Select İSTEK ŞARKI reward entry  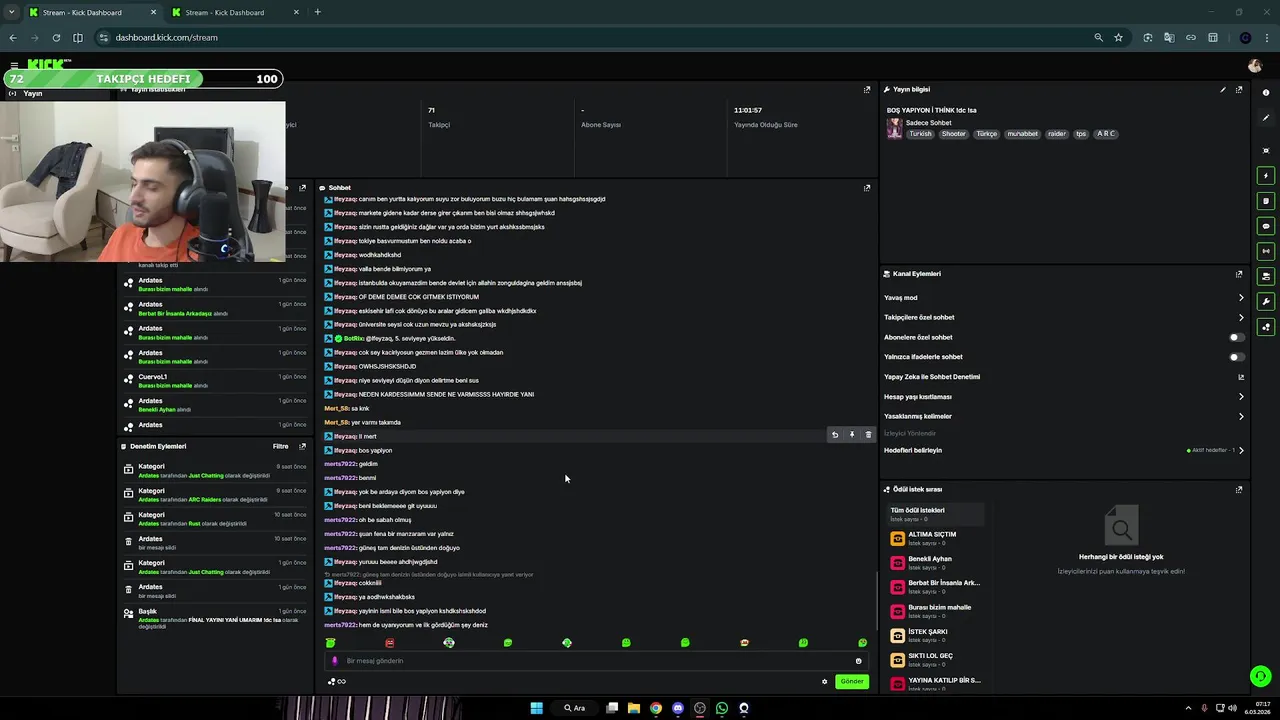tap(936, 635)
